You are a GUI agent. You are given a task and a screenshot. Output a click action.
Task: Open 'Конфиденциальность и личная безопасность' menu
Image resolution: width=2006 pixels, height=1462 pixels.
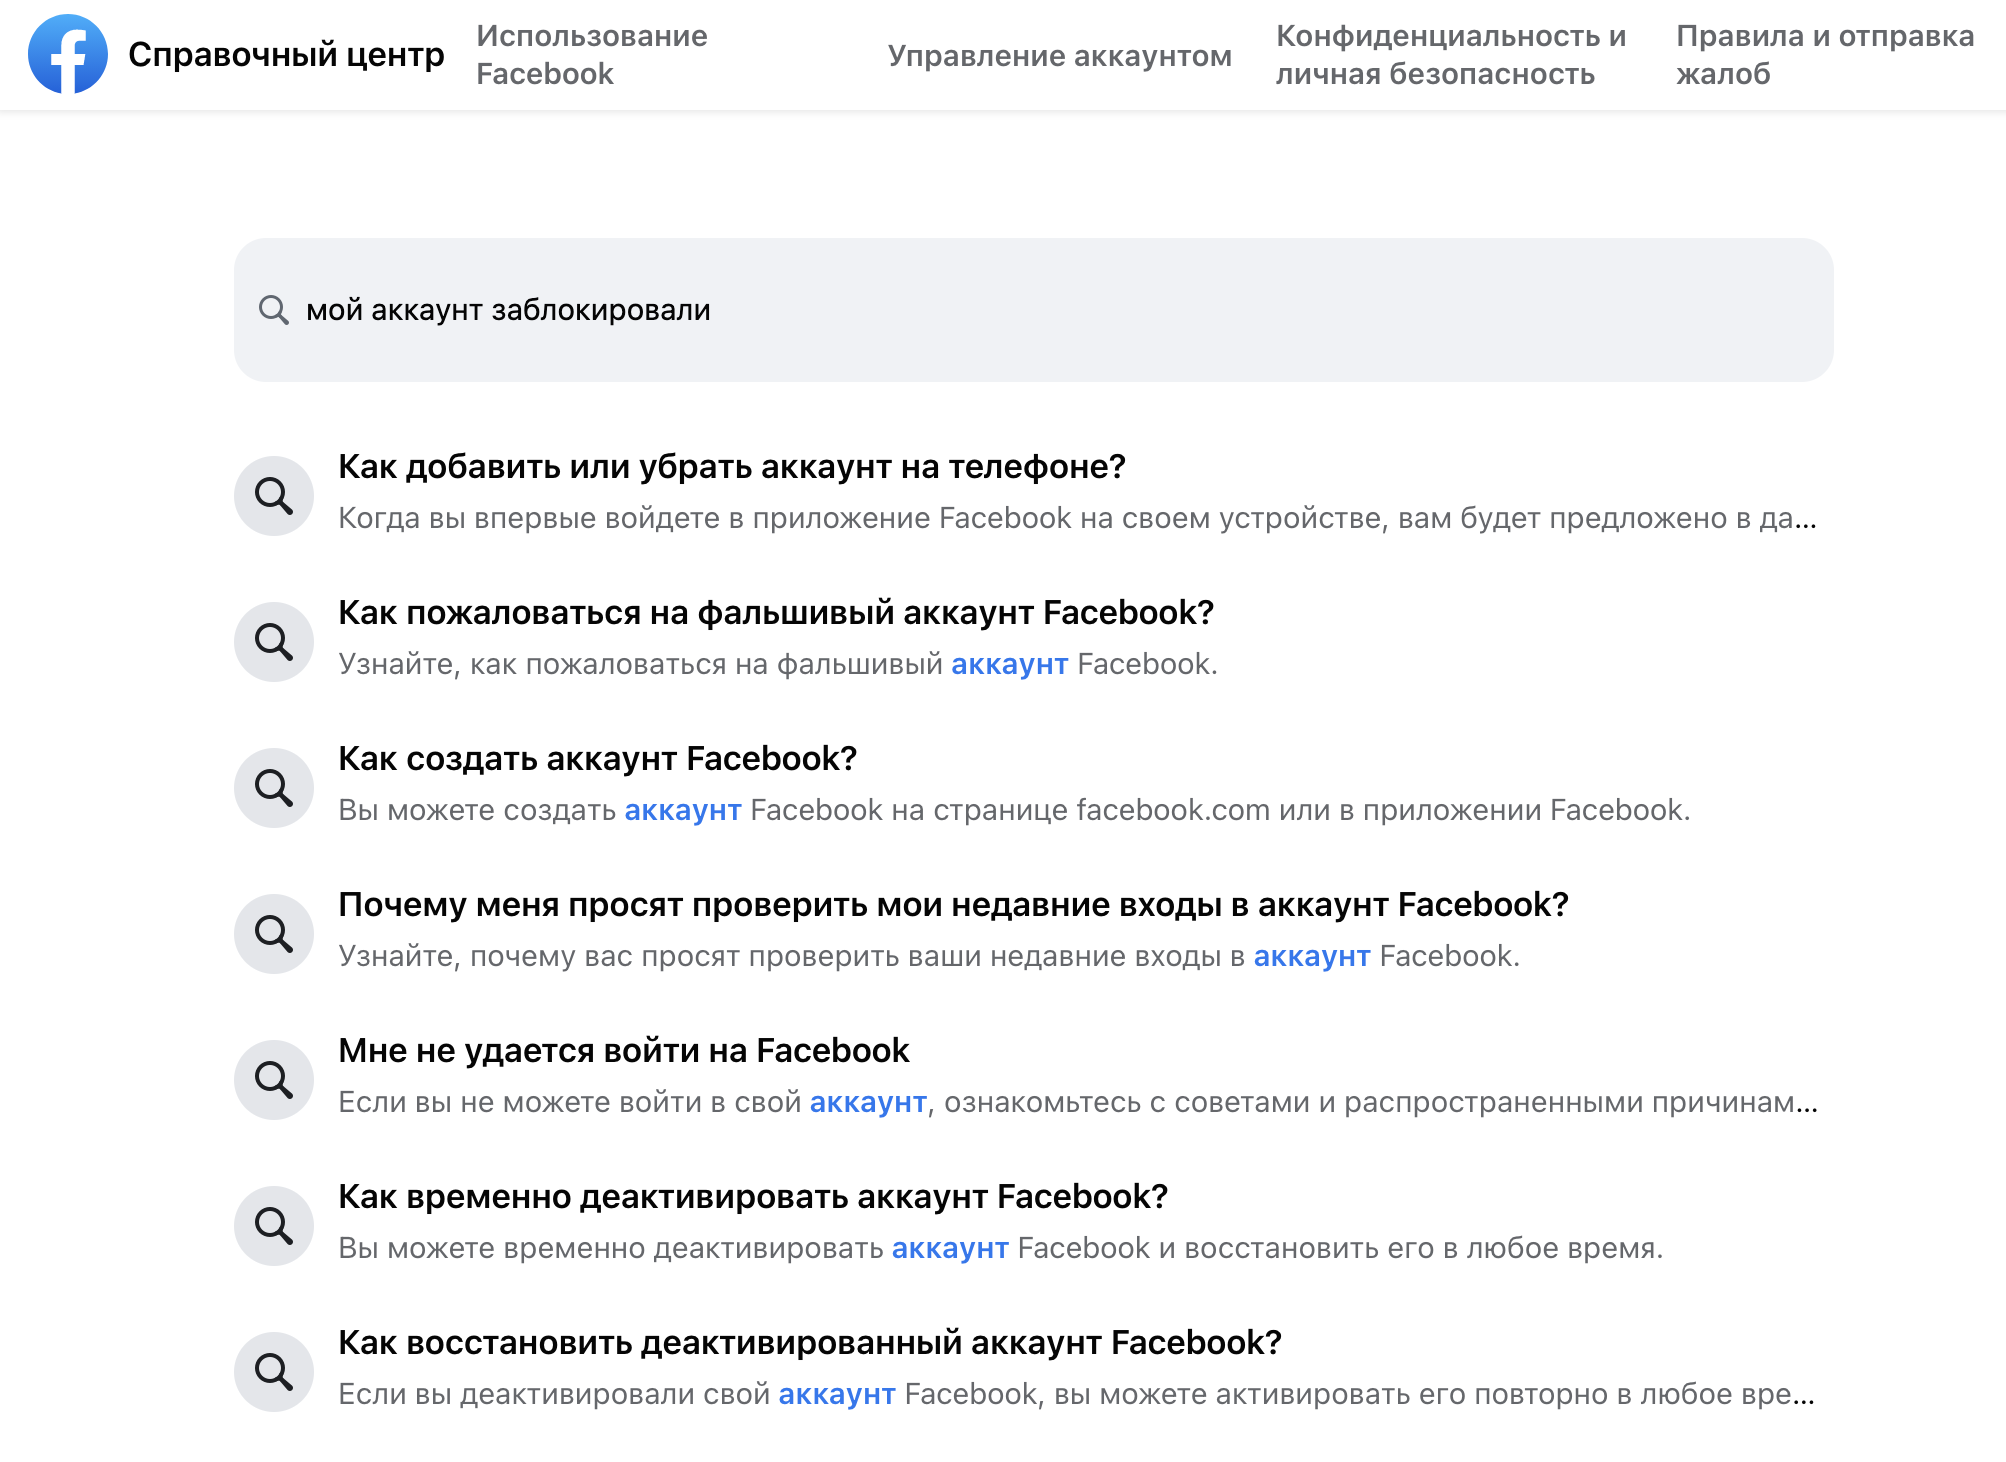click(x=1451, y=55)
